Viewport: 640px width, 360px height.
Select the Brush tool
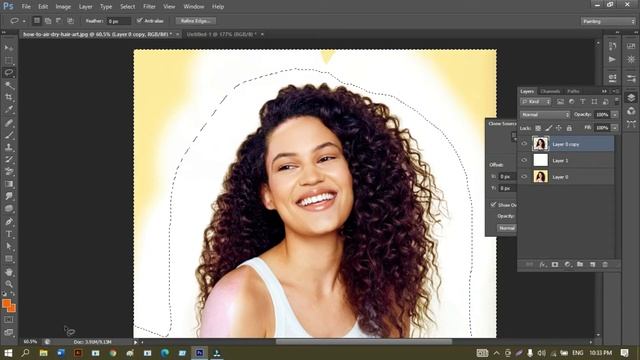click(x=9, y=135)
